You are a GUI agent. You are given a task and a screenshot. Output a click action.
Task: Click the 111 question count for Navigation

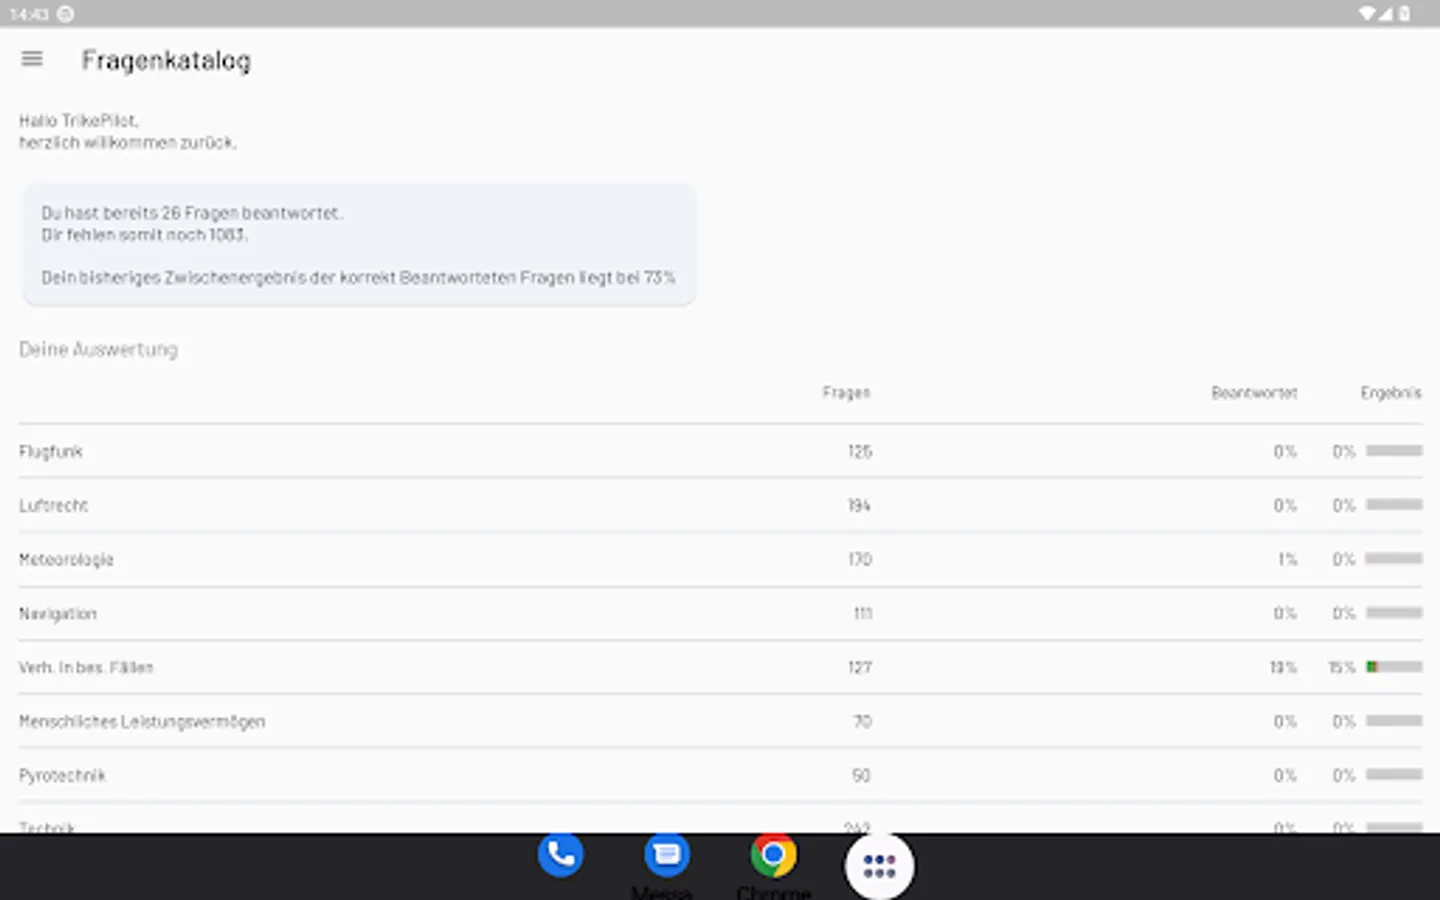(x=863, y=614)
